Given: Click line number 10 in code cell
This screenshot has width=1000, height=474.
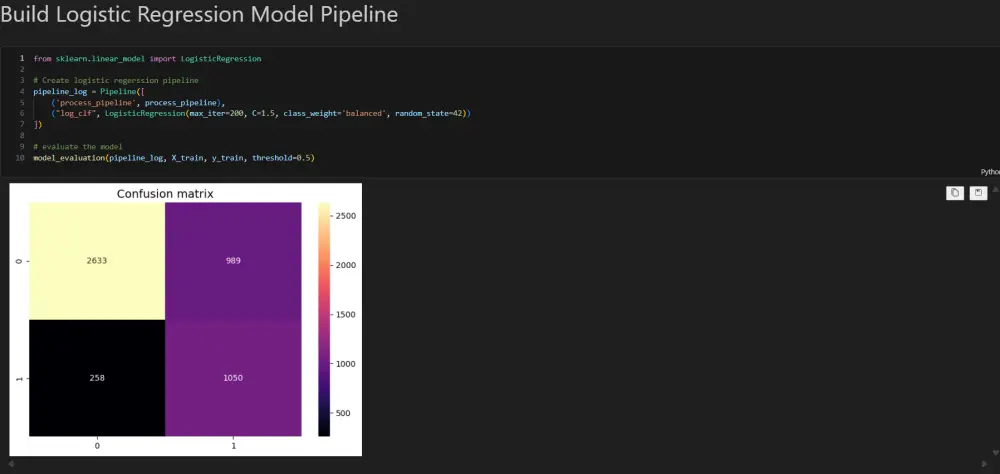Looking at the screenshot, I should [20, 158].
